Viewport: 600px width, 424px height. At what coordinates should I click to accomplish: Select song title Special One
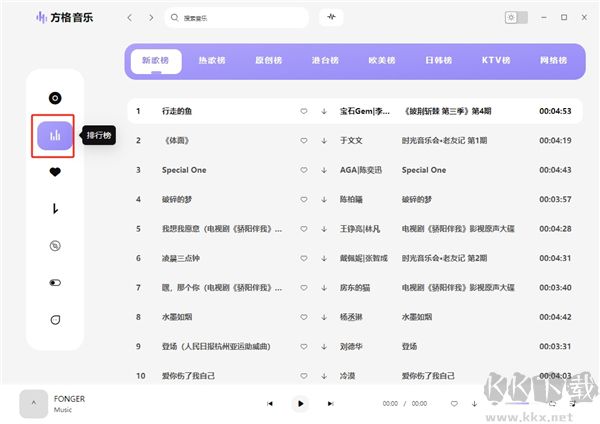pyautogui.click(x=184, y=170)
